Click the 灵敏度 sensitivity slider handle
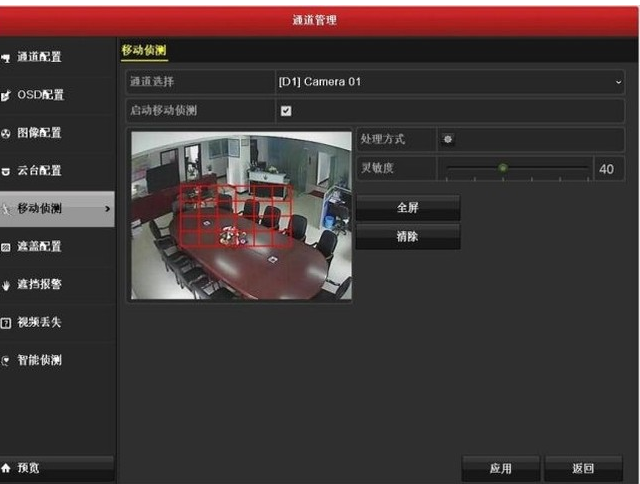The image size is (640, 484). pos(502,168)
